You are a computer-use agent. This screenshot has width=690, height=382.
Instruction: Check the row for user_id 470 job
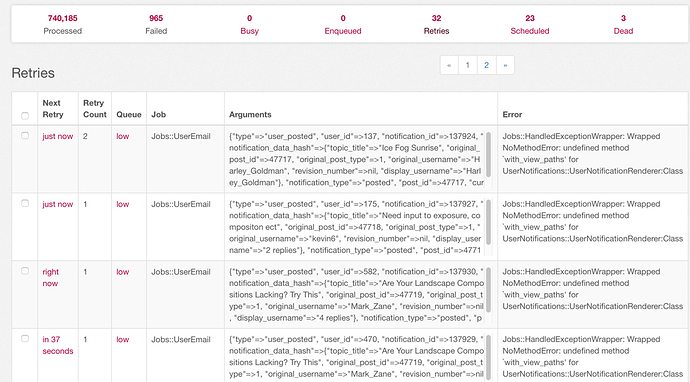(x=25, y=338)
